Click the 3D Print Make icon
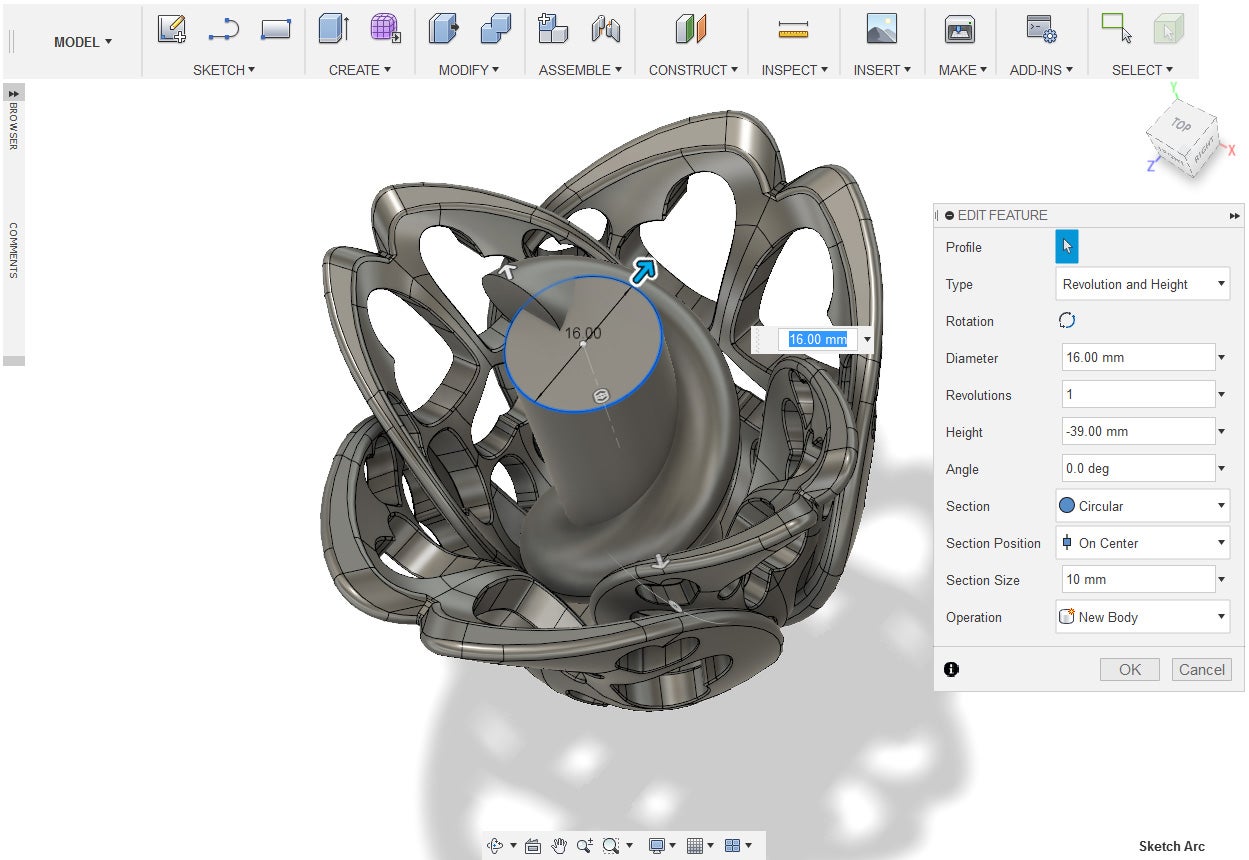 [960, 30]
